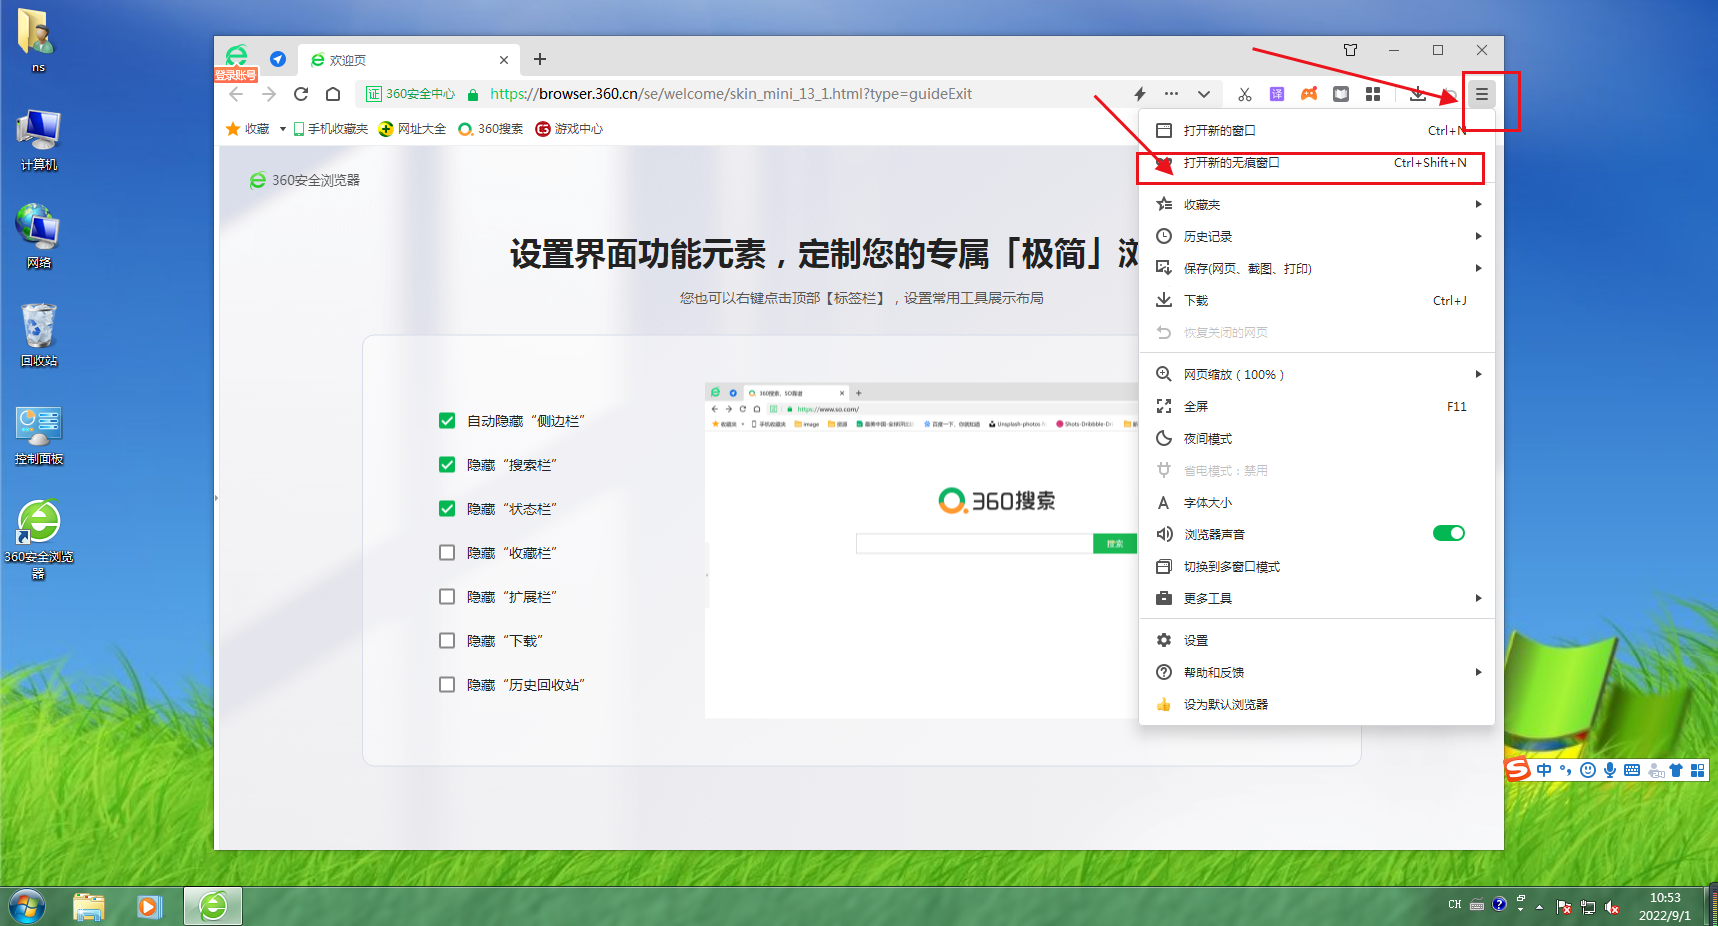
Task: Expand the 收藏夹 submenu
Action: [1316, 205]
